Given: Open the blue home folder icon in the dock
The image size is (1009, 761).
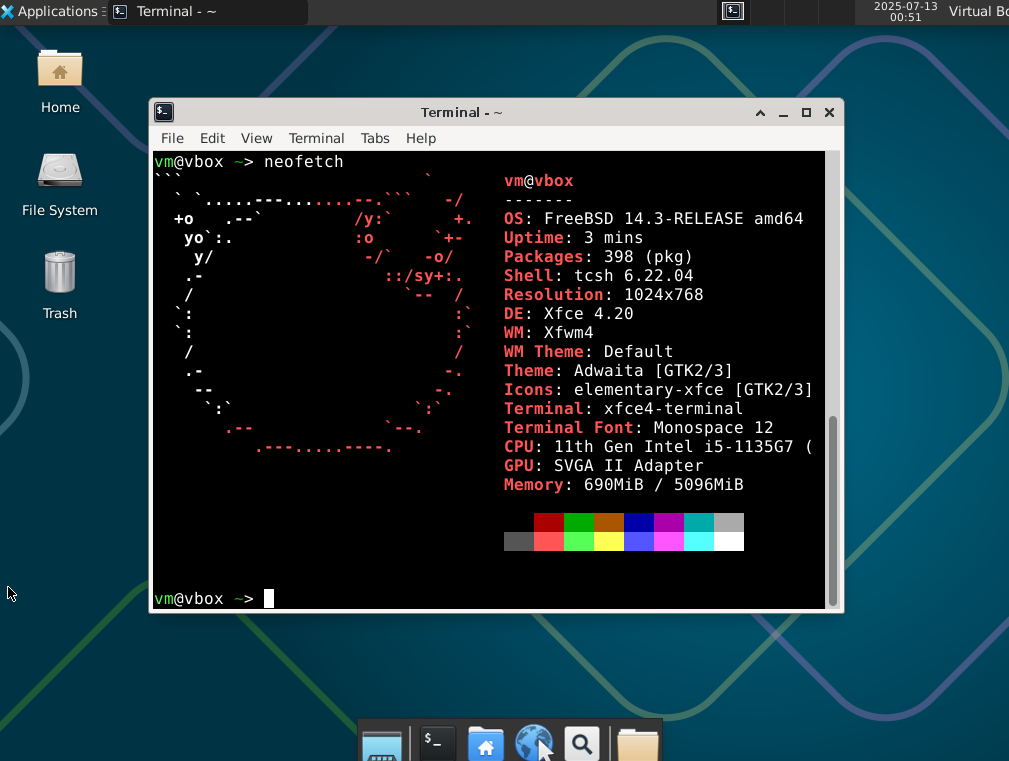Looking at the screenshot, I should (x=486, y=744).
